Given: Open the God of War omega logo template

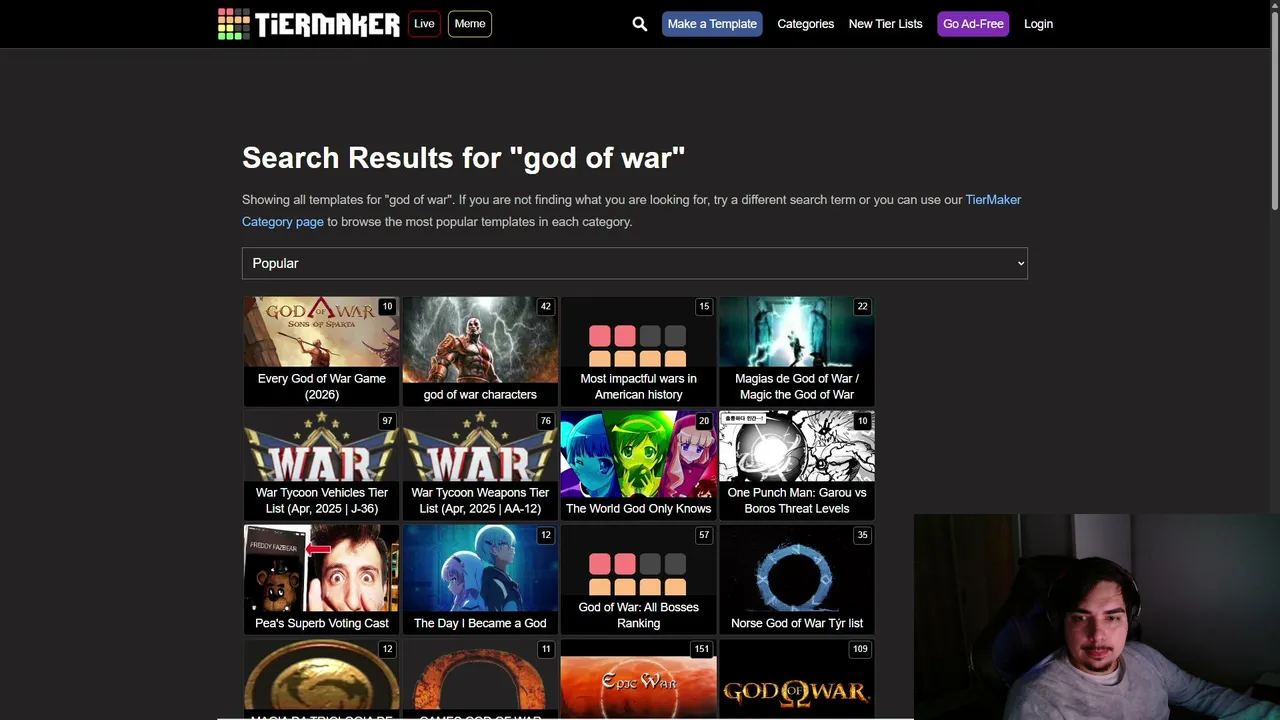Looking at the screenshot, I should click(x=797, y=679).
